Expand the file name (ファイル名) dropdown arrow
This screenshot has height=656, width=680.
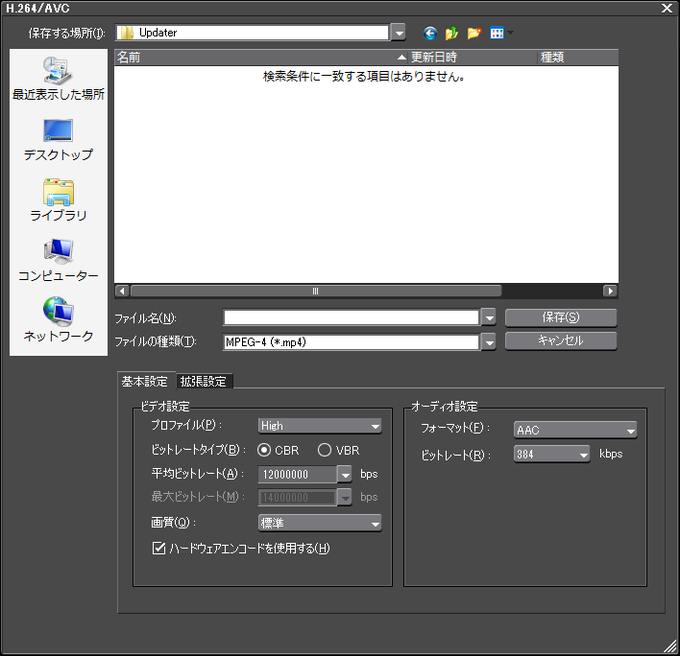coord(489,318)
